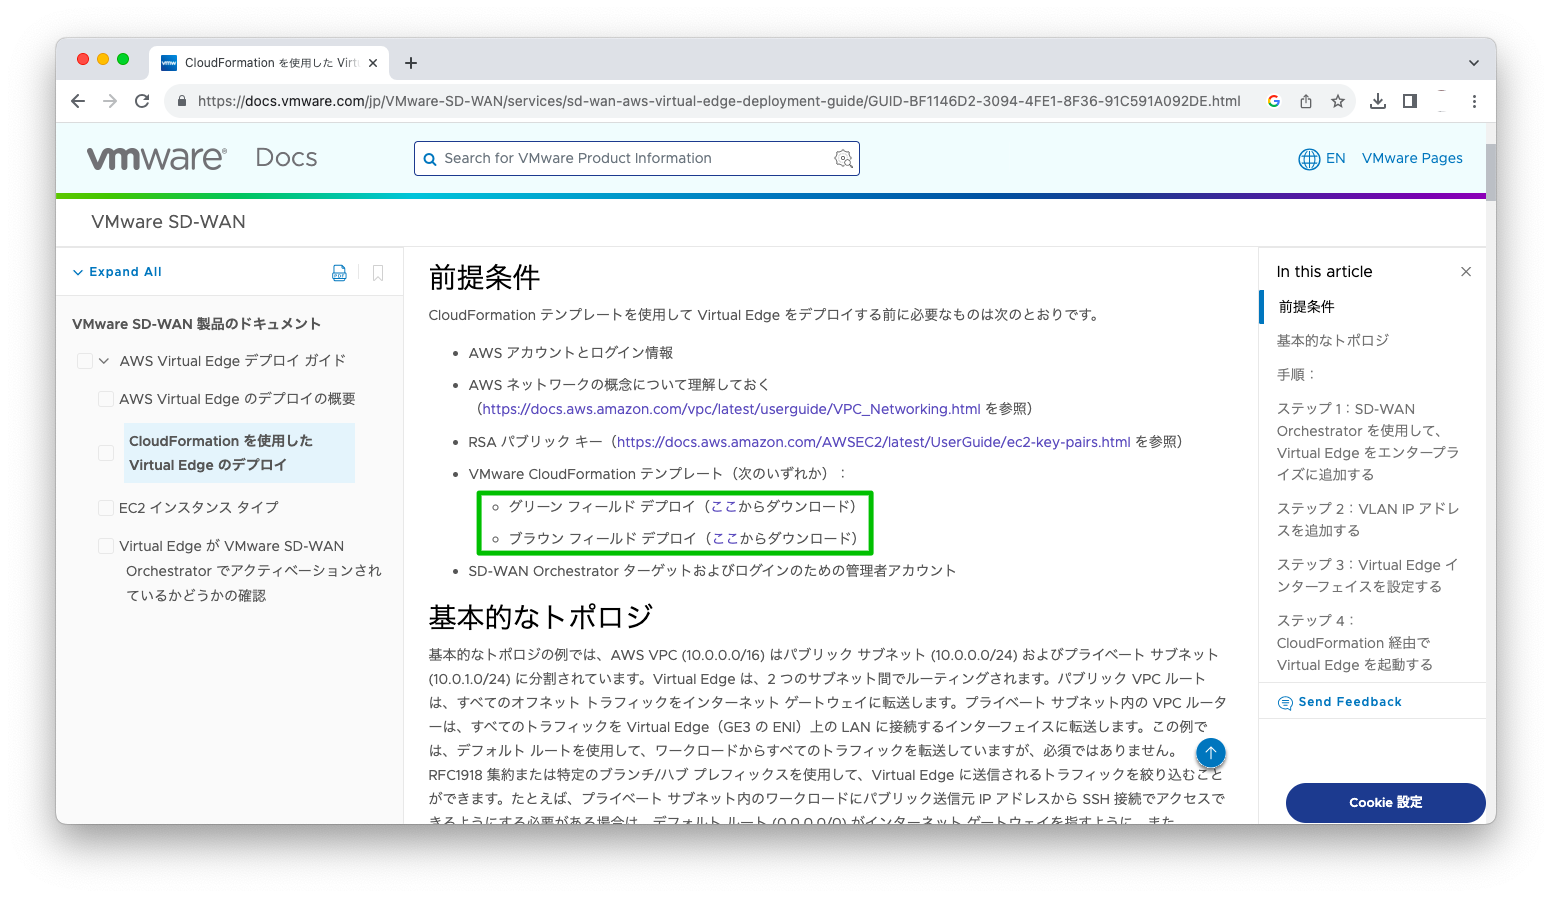Go back using browser back arrow
The width and height of the screenshot is (1552, 898).
78,101
